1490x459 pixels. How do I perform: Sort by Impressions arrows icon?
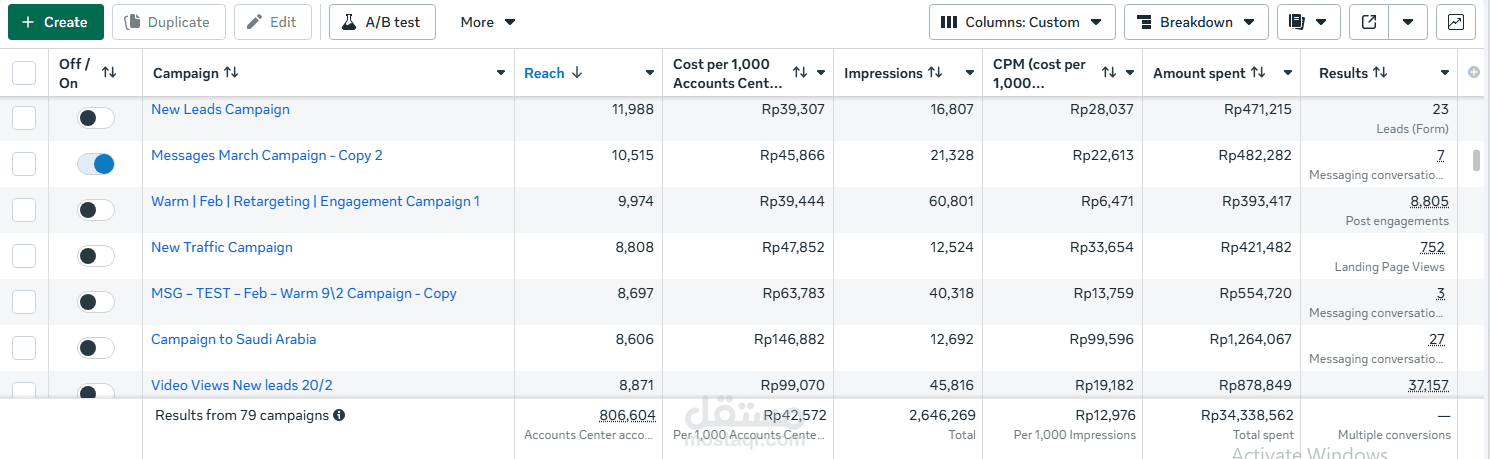[935, 73]
